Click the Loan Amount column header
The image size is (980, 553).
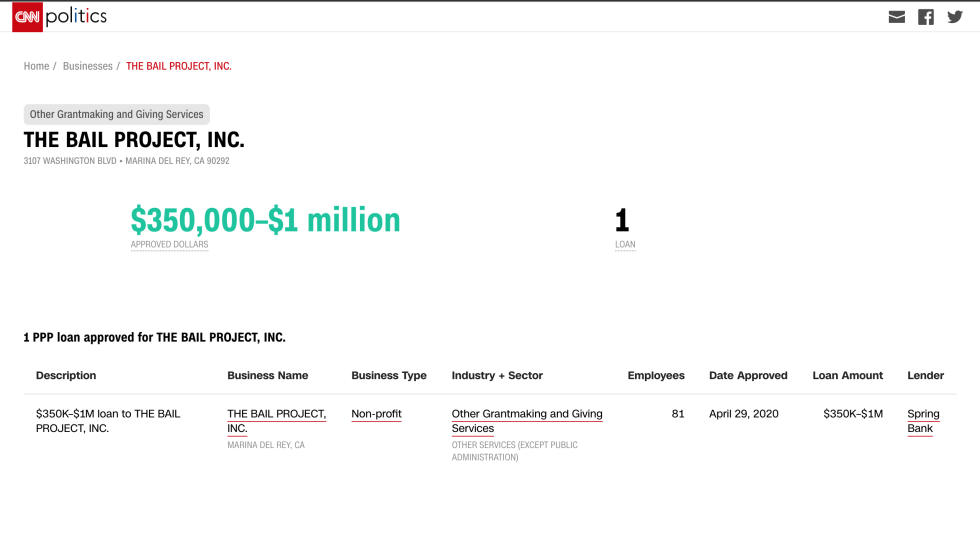[848, 376]
